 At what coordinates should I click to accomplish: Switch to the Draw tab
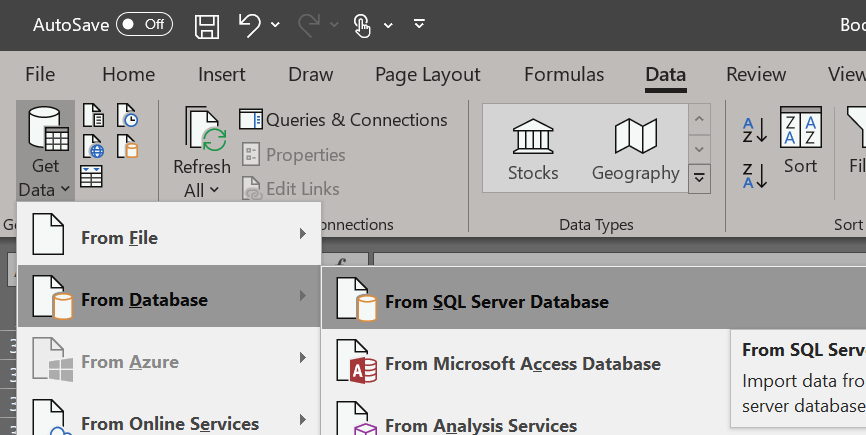[x=310, y=75]
